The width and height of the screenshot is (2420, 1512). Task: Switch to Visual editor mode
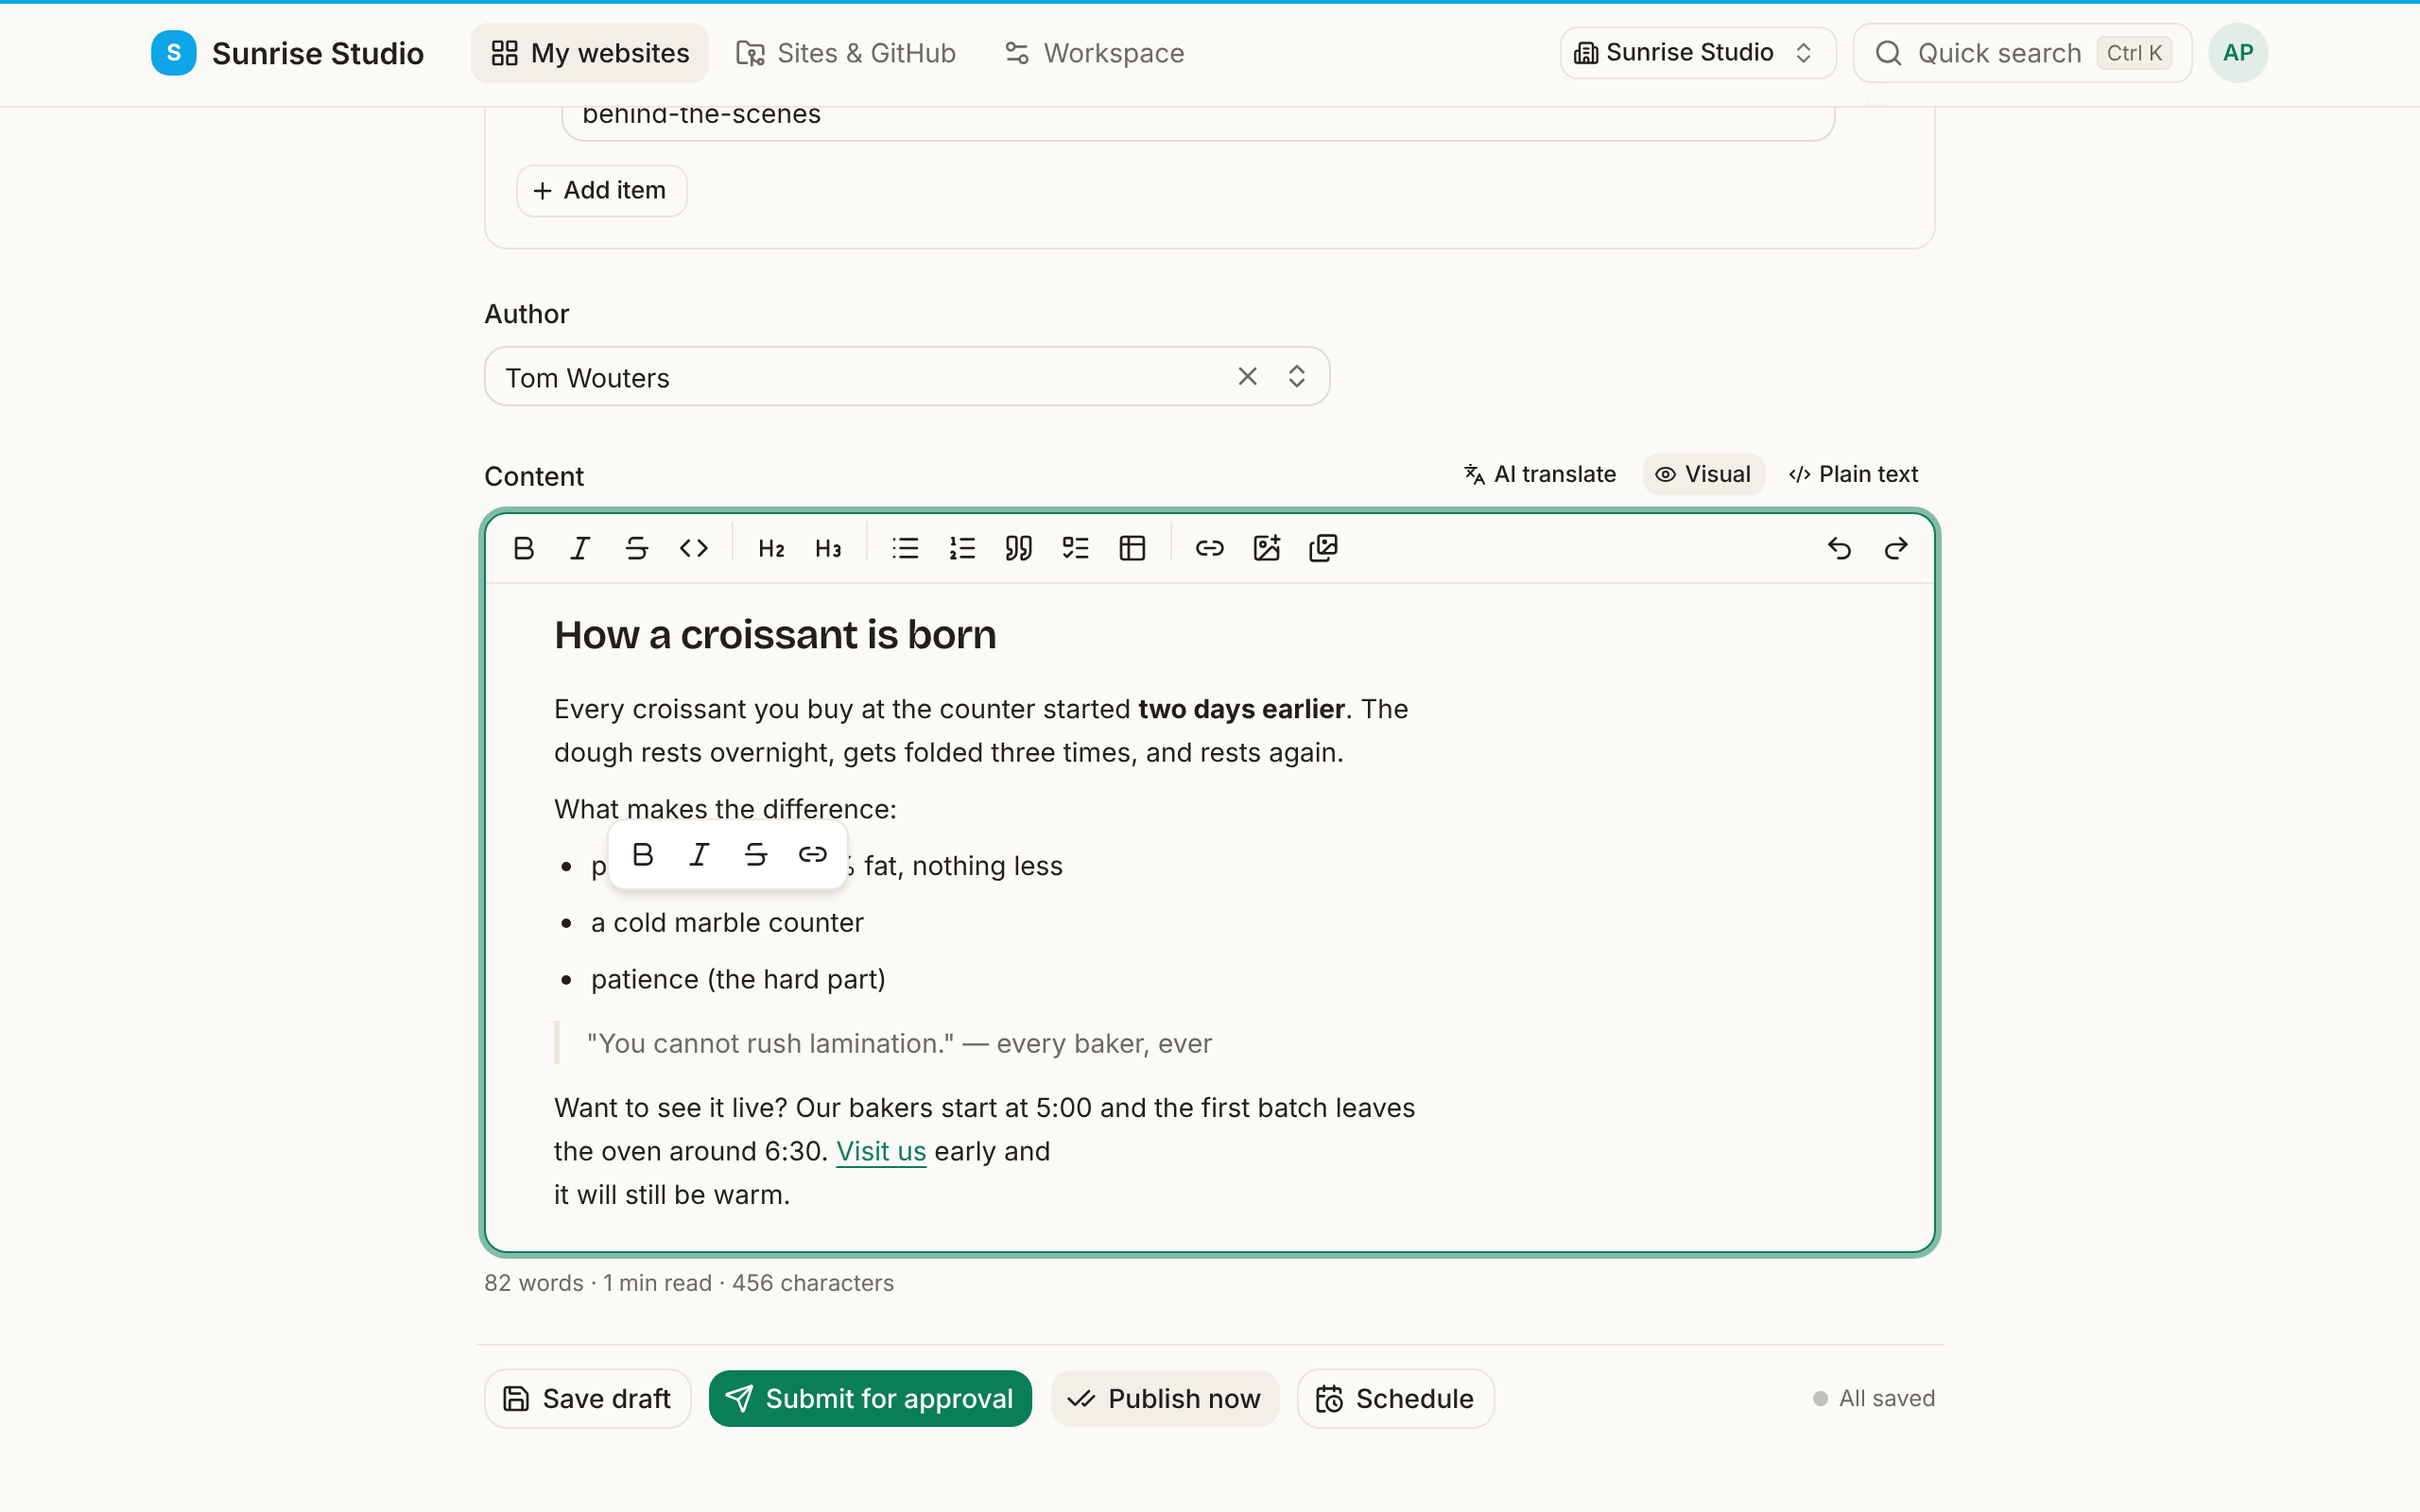pos(1703,474)
